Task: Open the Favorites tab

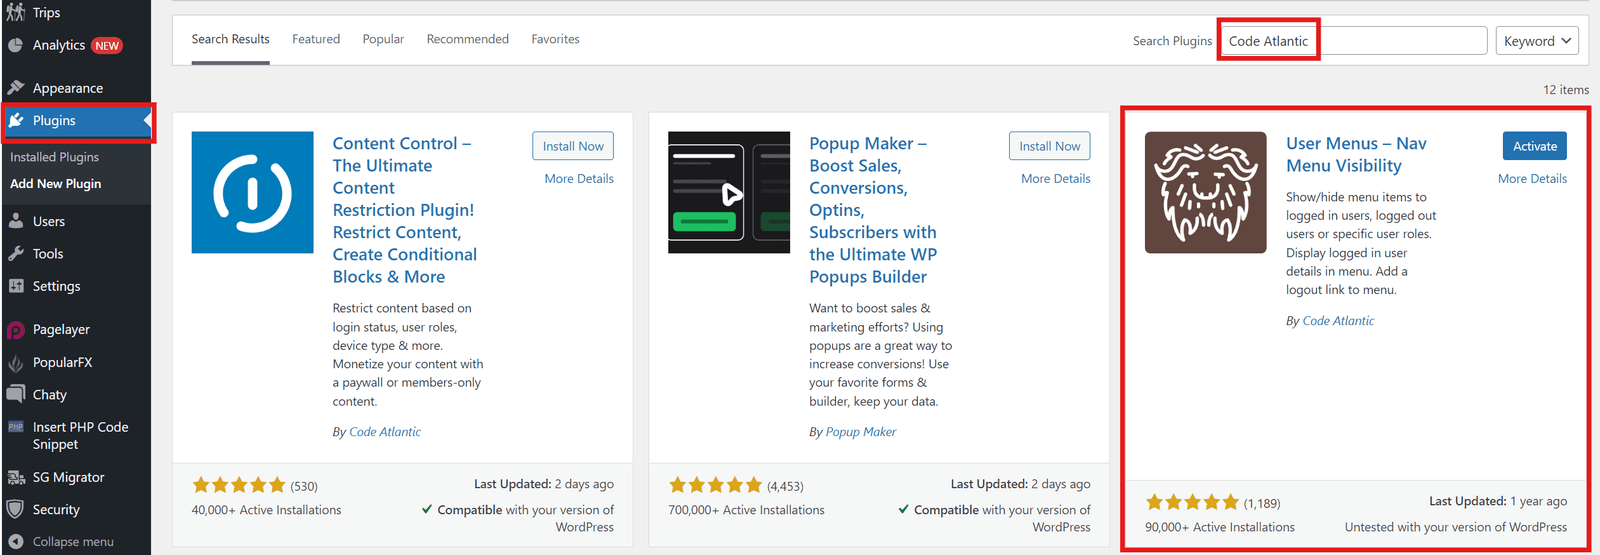Action: (x=555, y=39)
